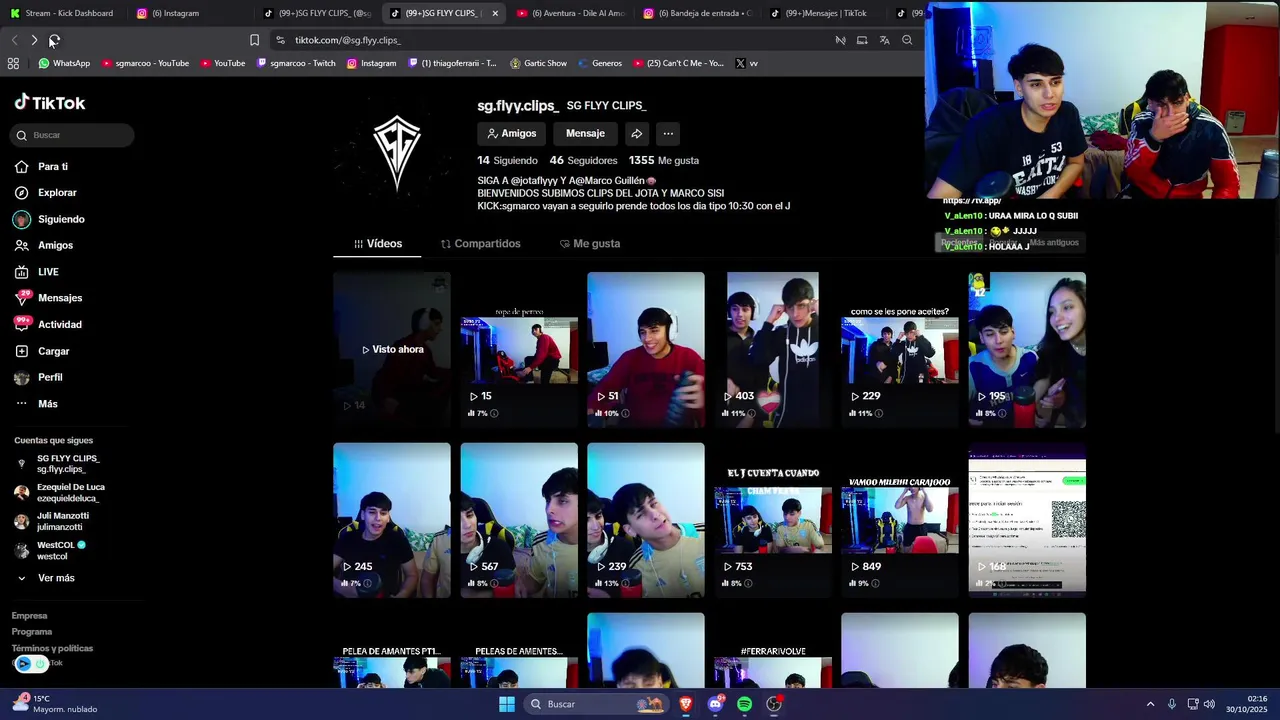Click Cargar to upload a video

[x=42, y=351]
